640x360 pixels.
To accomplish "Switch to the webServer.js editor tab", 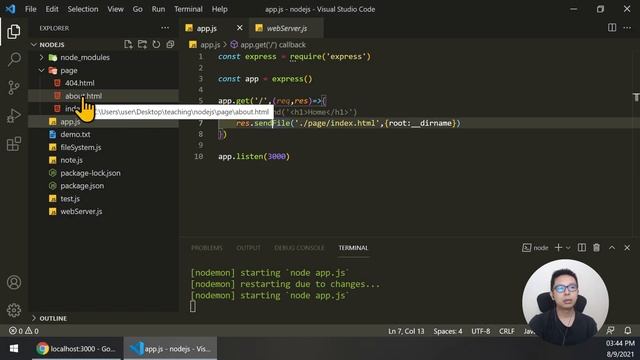I will [x=286, y=28].
